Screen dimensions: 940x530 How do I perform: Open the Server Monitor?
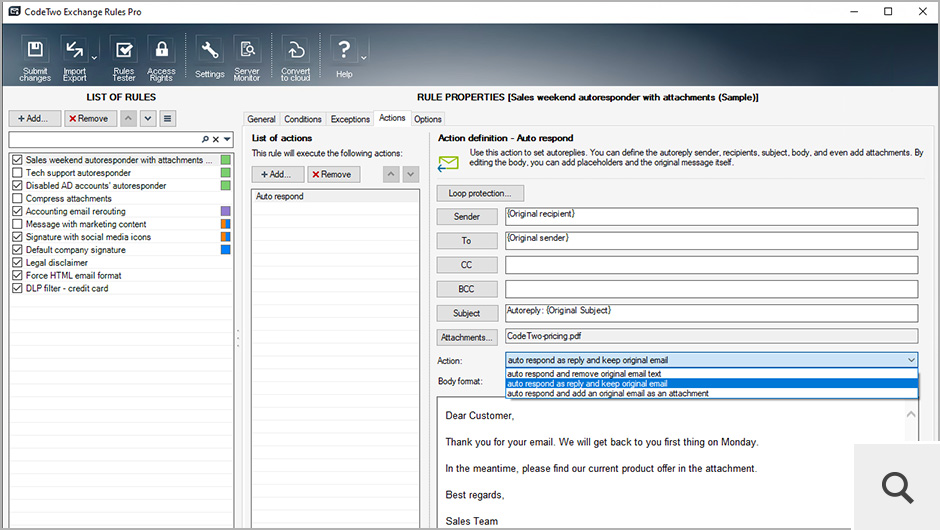[x=246, y=59]
